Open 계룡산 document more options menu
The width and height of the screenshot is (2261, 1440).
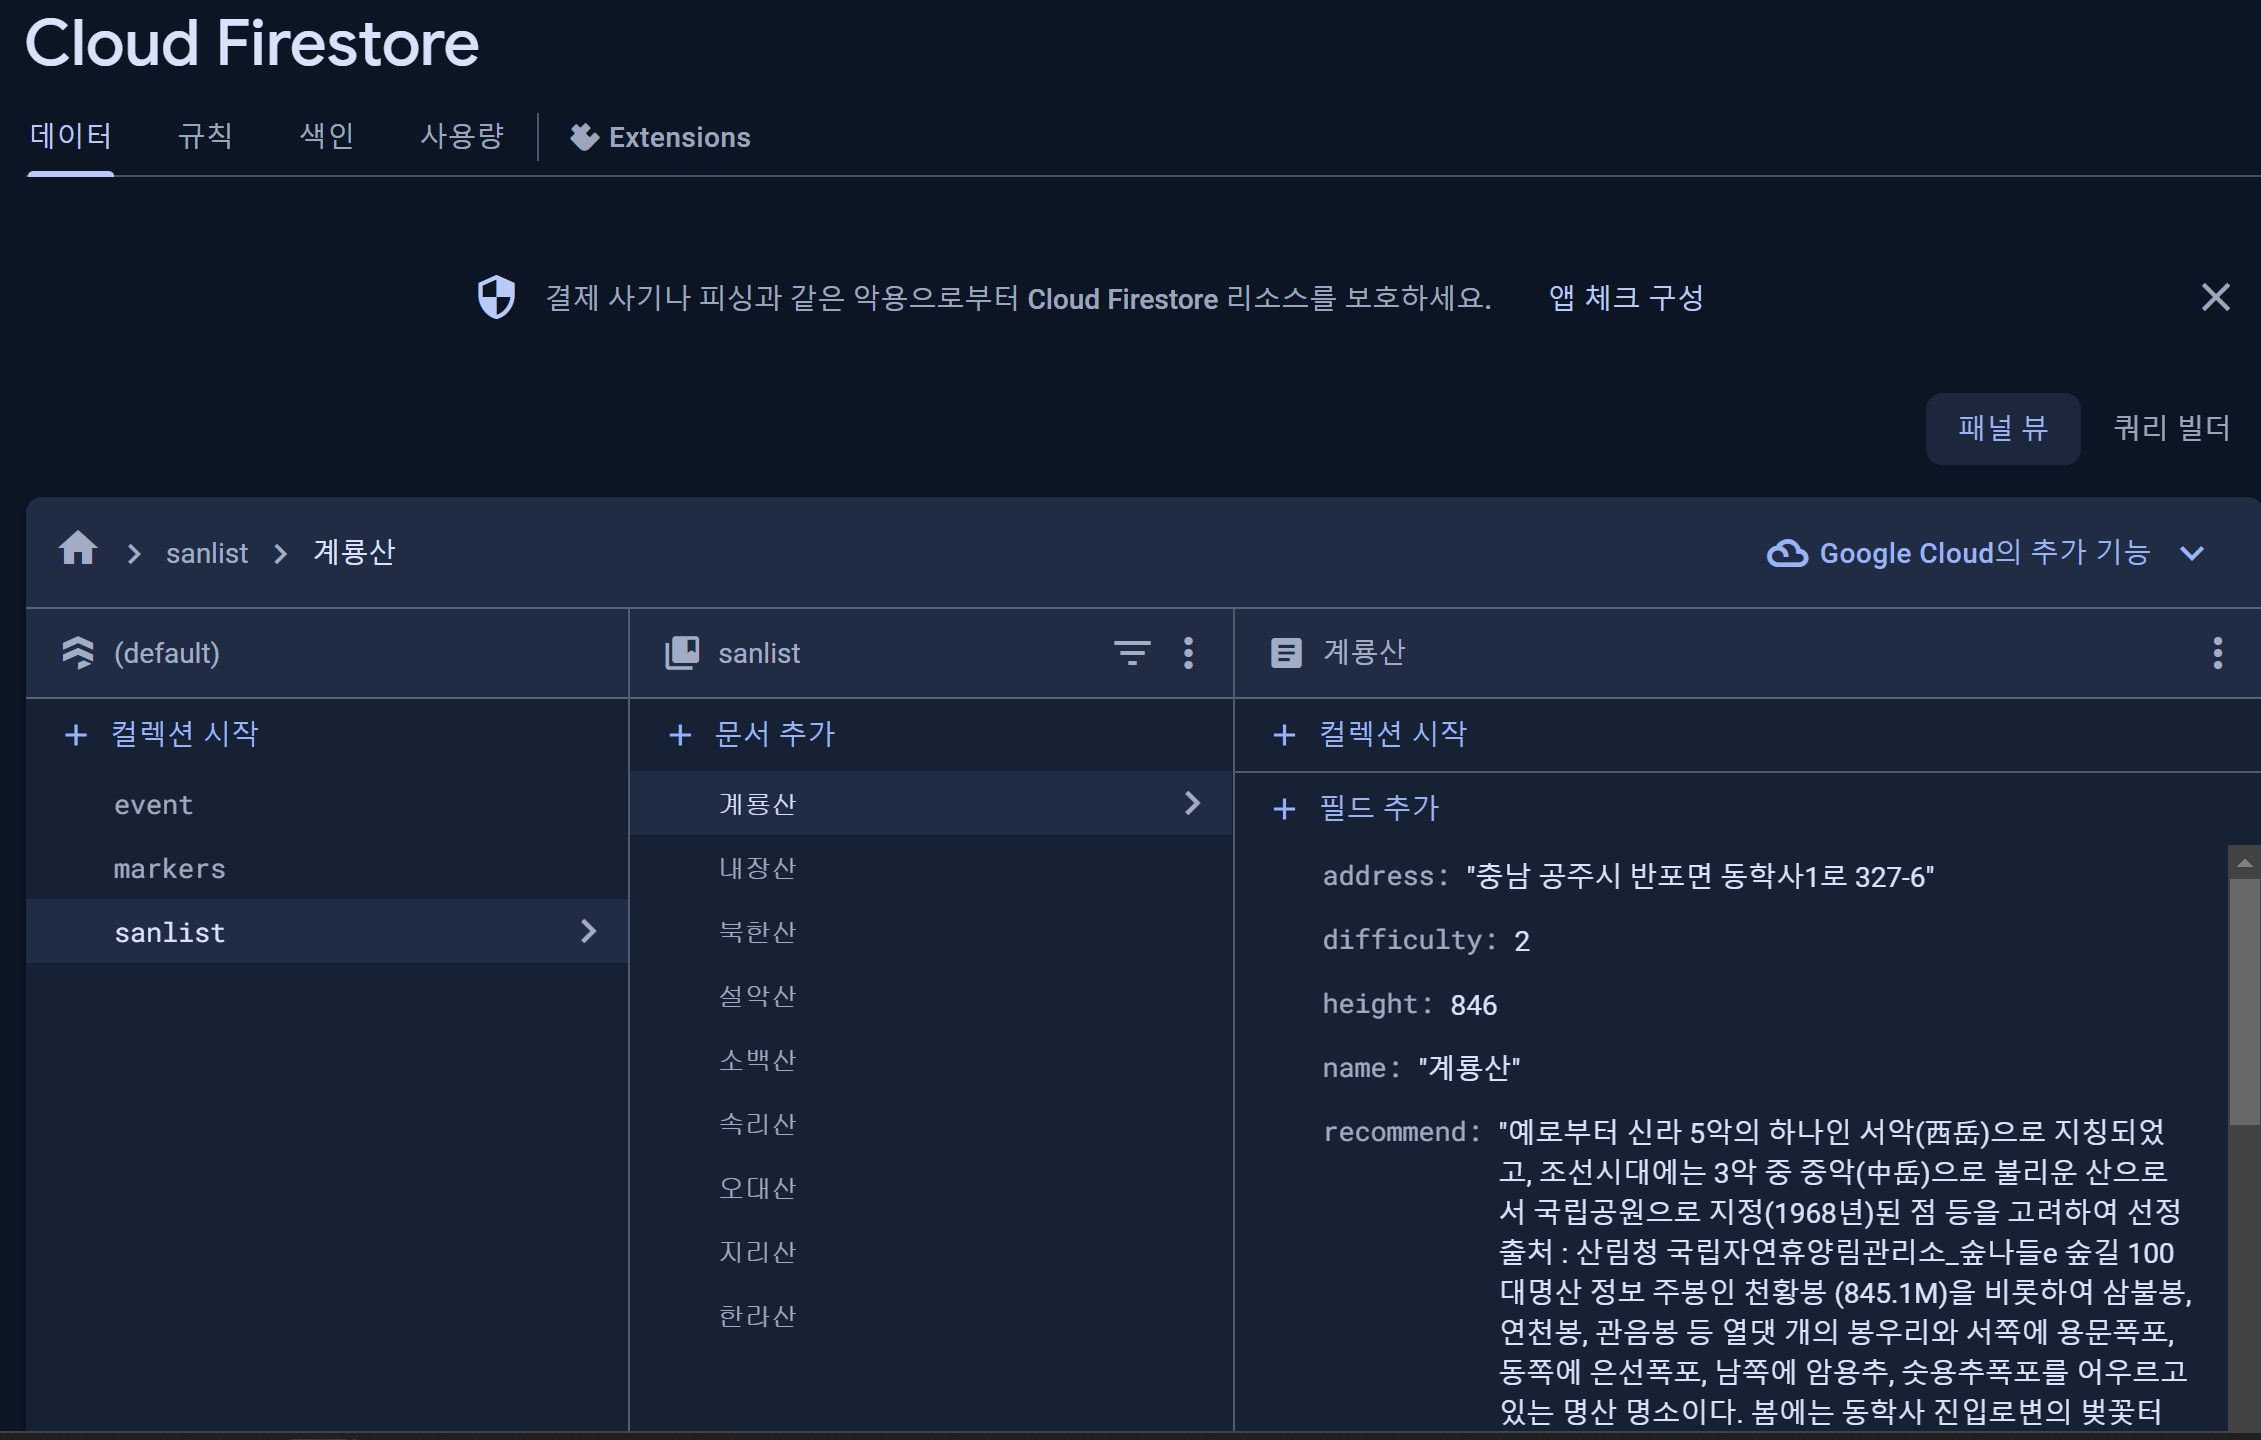coord(2217,653)
